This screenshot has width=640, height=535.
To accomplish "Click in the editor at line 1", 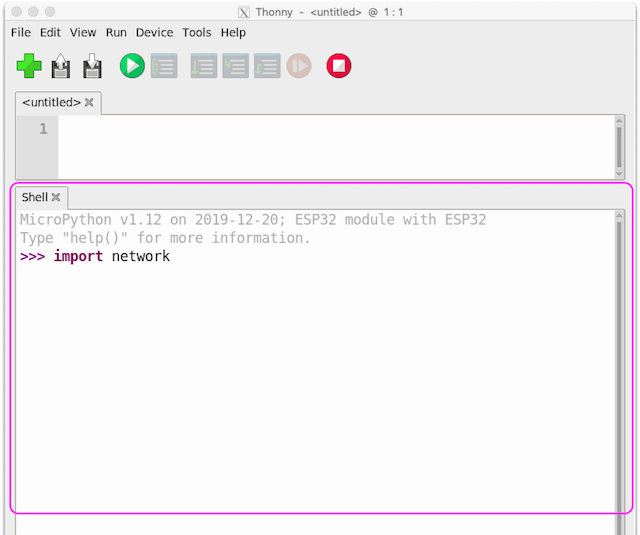I will click(336, 129).
